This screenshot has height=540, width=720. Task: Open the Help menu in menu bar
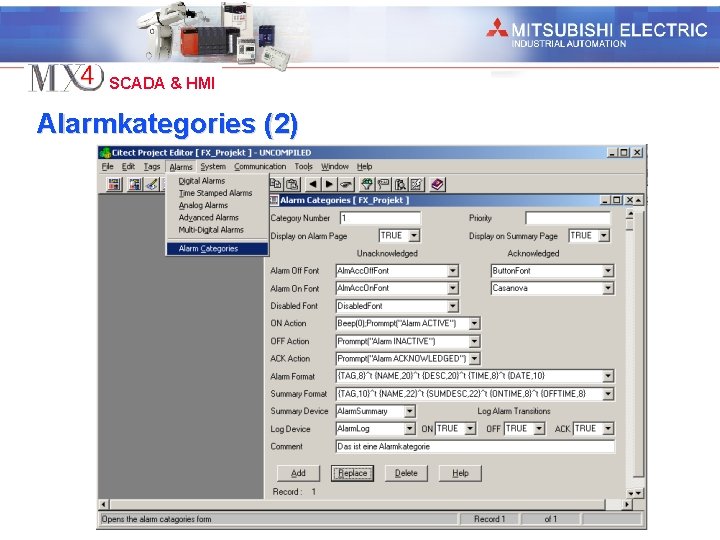pos(365,166)
